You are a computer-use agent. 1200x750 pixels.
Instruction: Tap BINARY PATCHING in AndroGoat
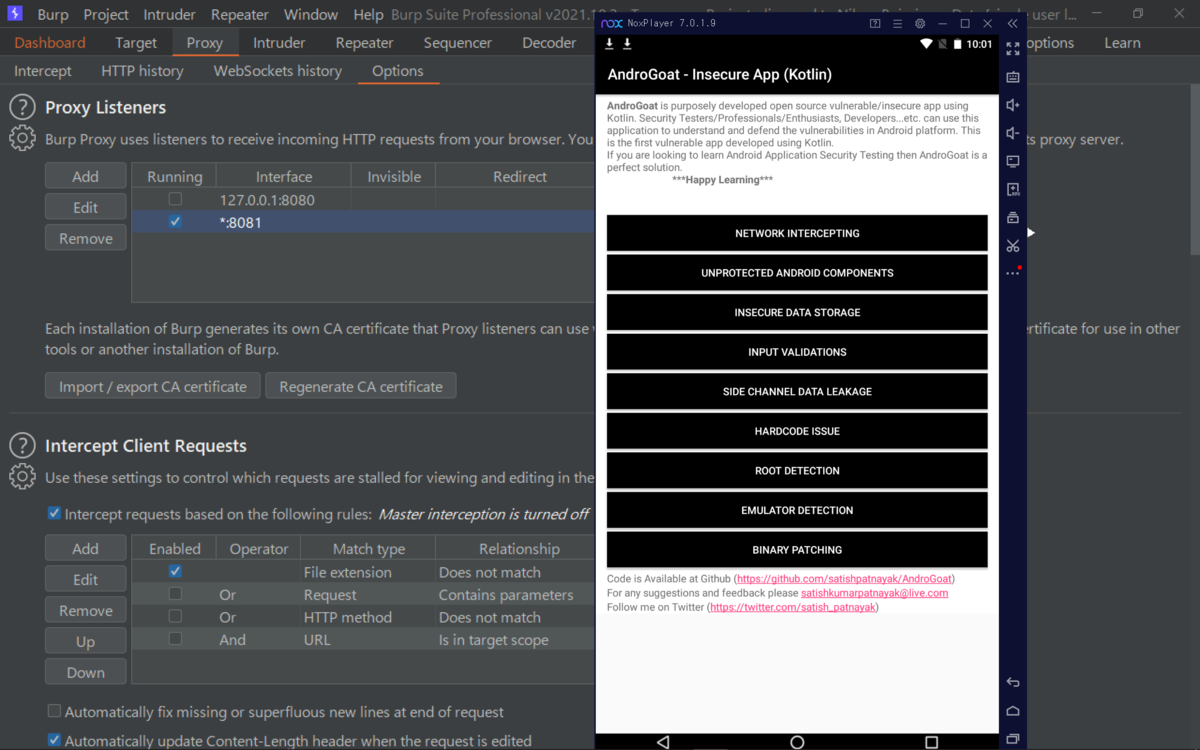pyautogui.click(x=797, y=550)
